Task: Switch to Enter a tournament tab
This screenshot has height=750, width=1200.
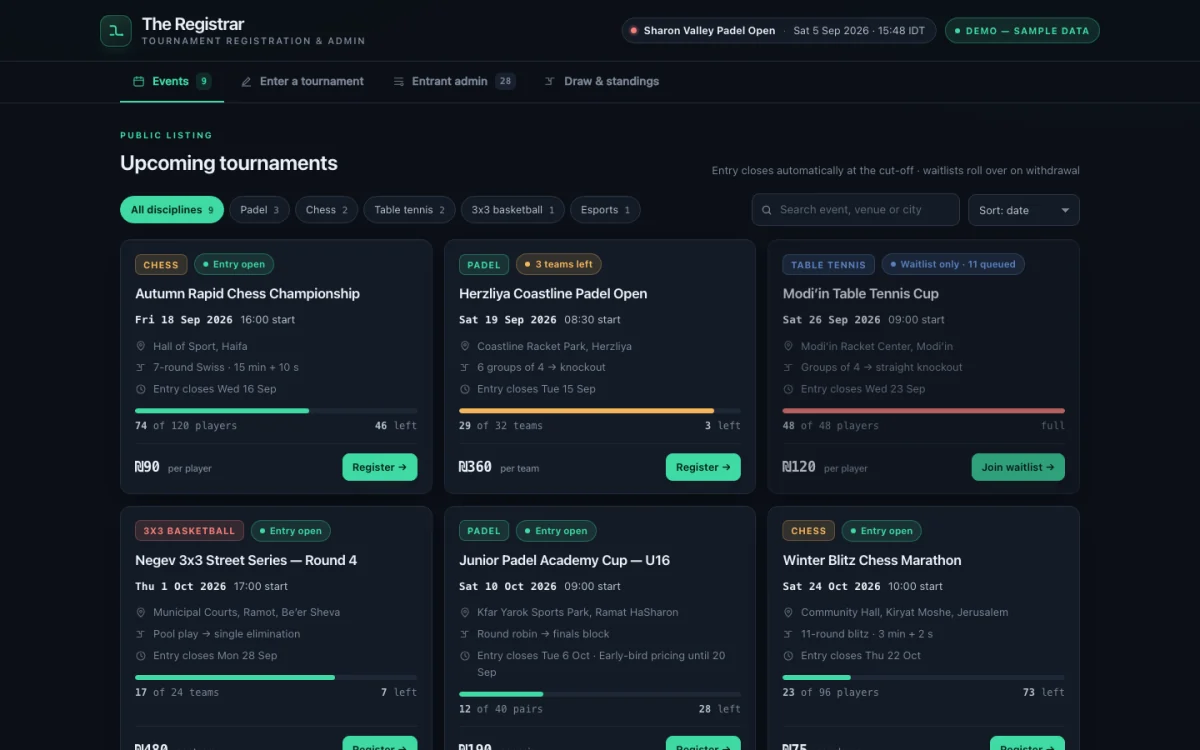Action: coord(302,82)
